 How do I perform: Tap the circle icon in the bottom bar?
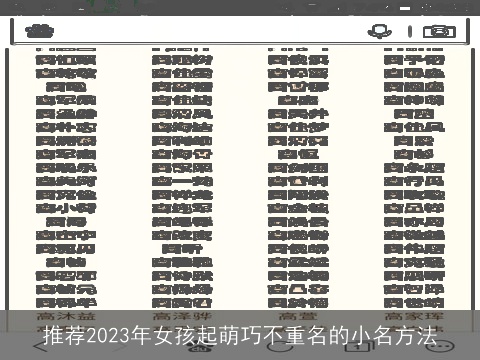[280, 347]
